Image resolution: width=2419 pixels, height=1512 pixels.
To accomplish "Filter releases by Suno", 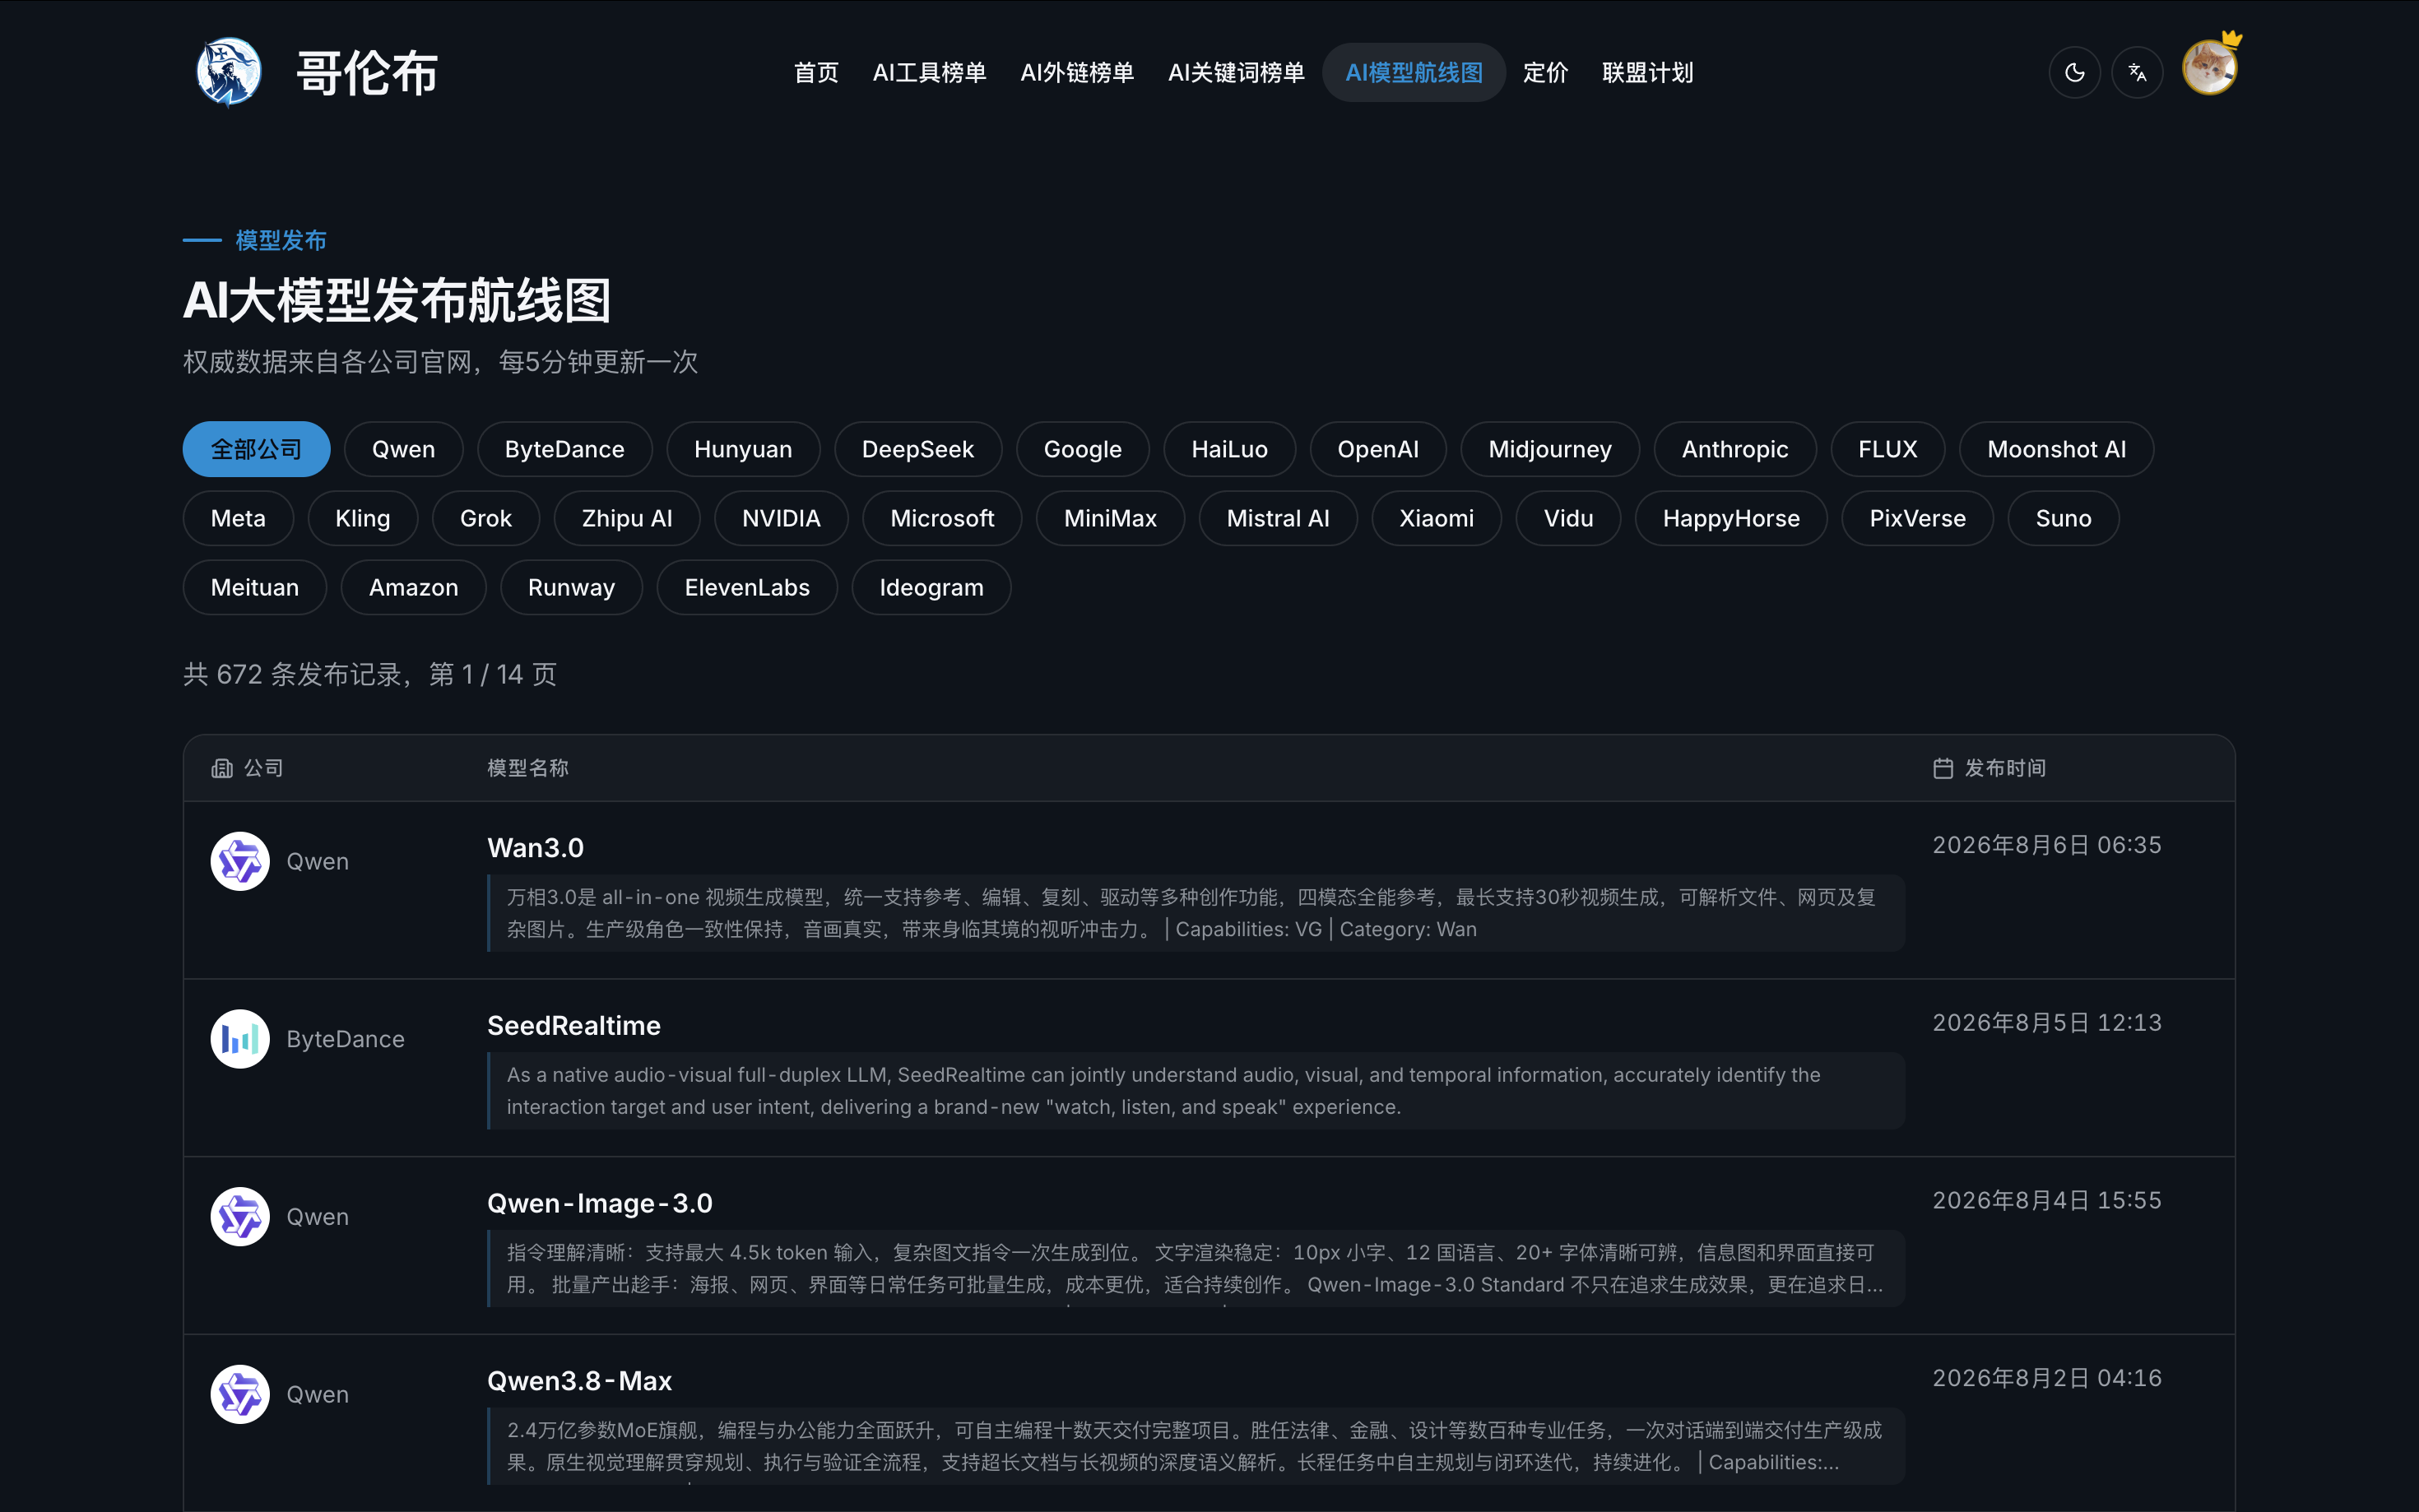I will 2063,518.
